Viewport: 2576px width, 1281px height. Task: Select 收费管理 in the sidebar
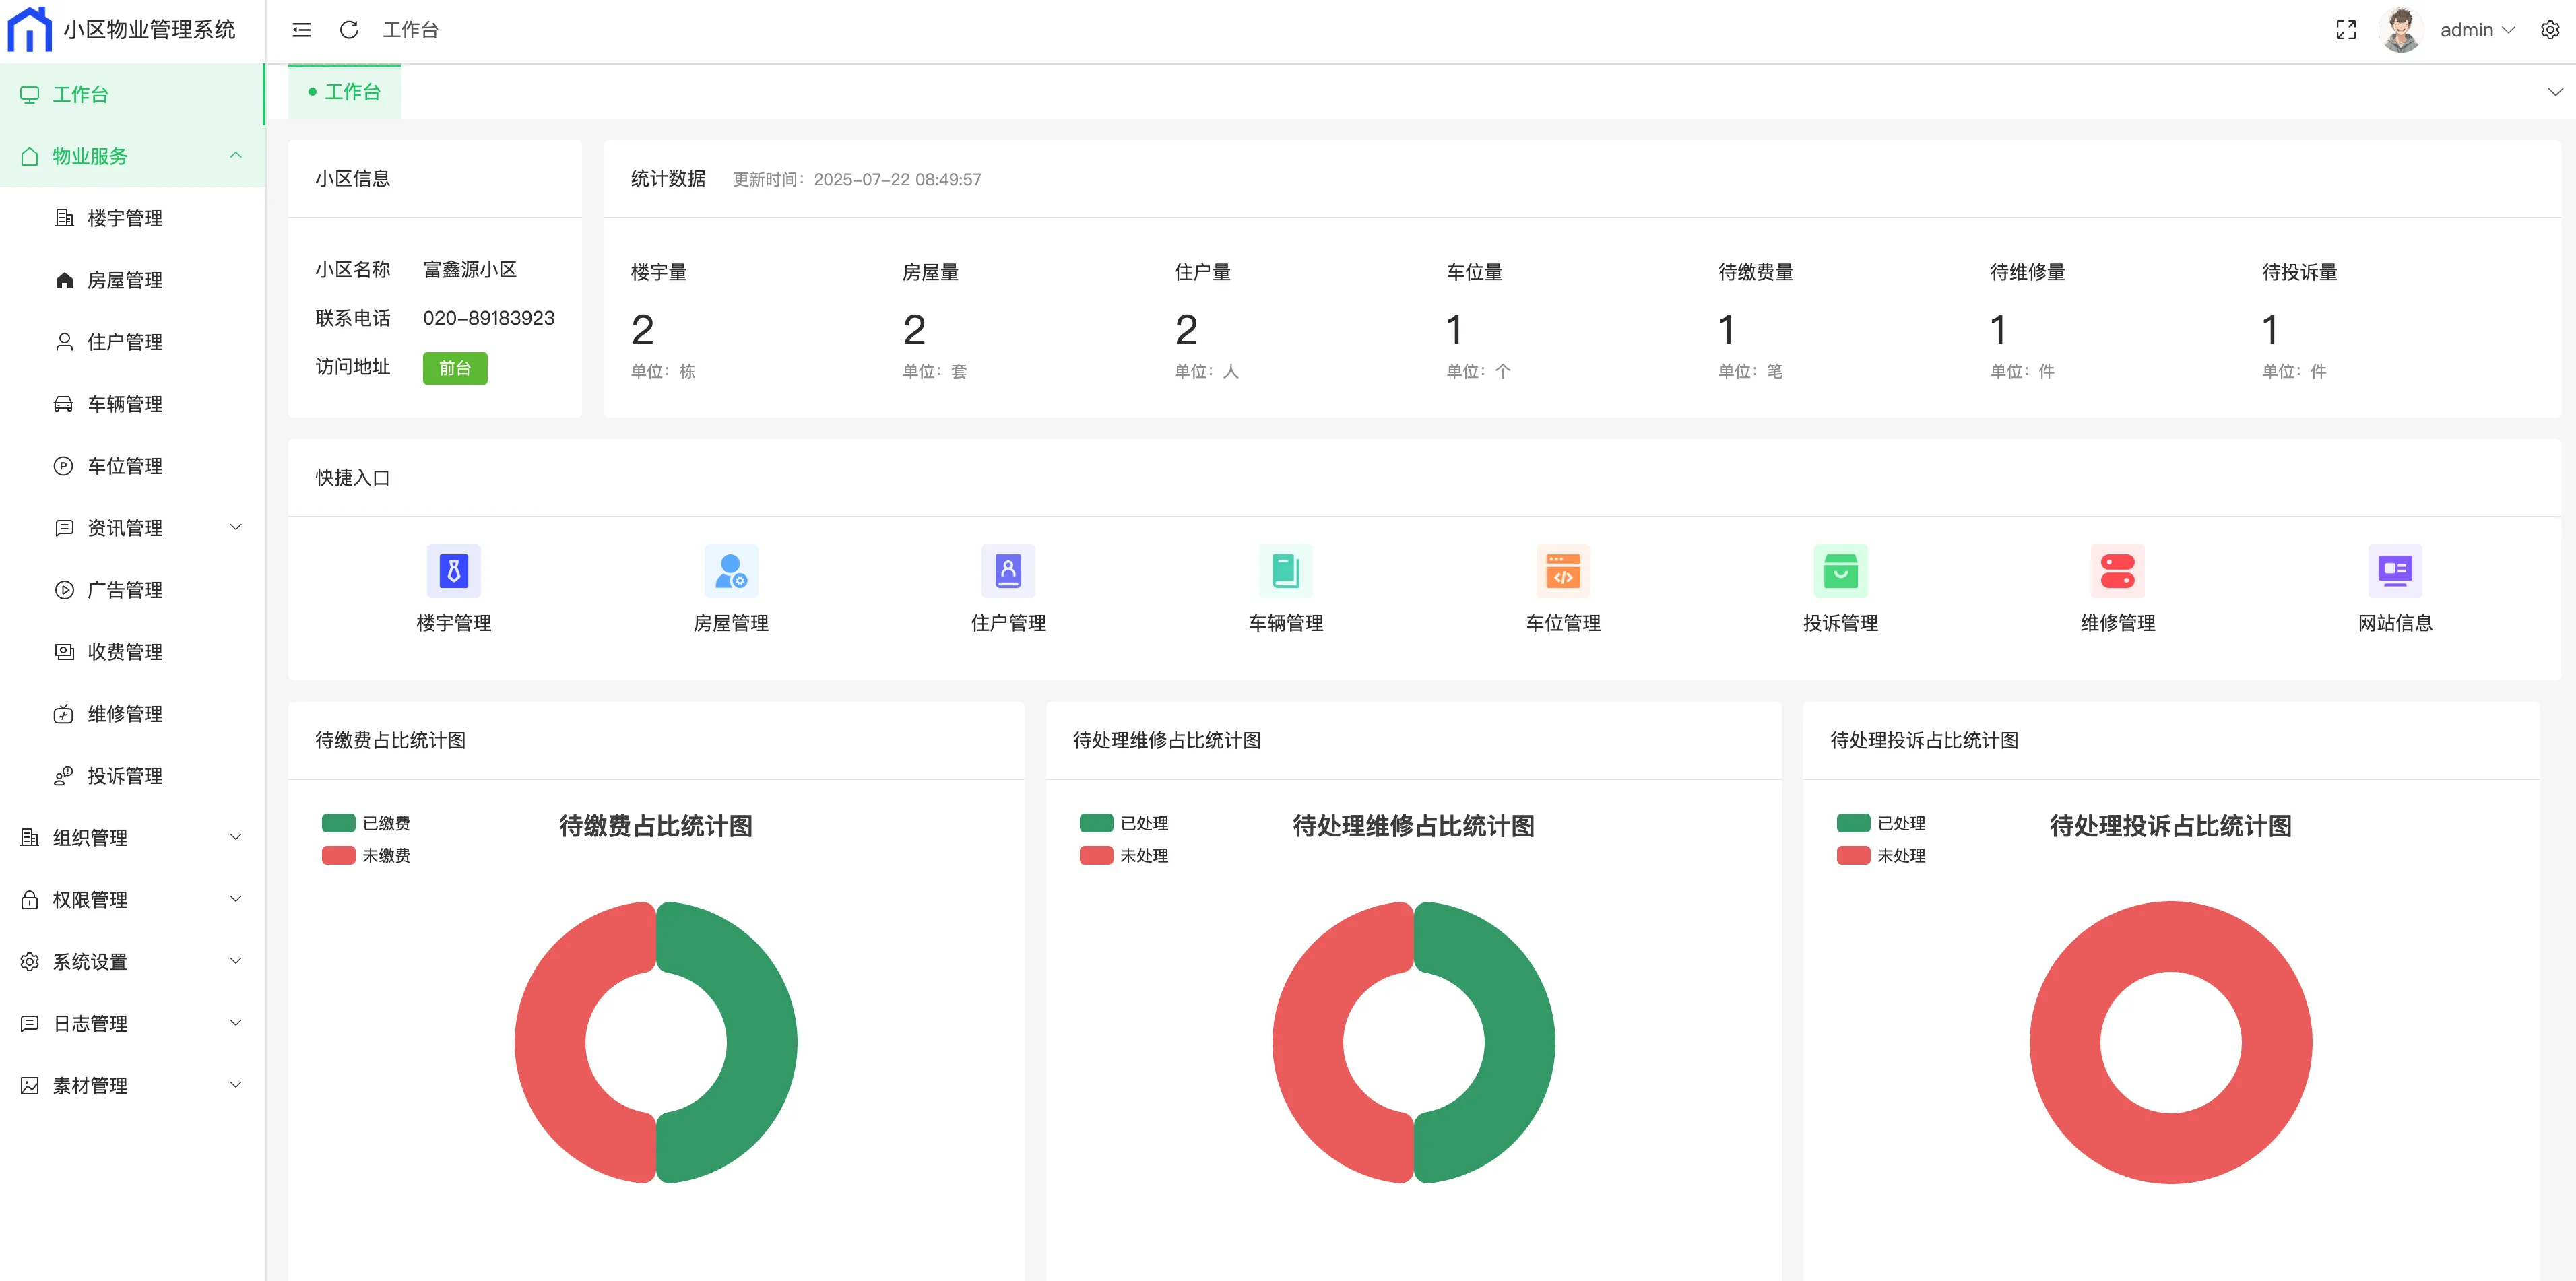click(x=125, y=652)
